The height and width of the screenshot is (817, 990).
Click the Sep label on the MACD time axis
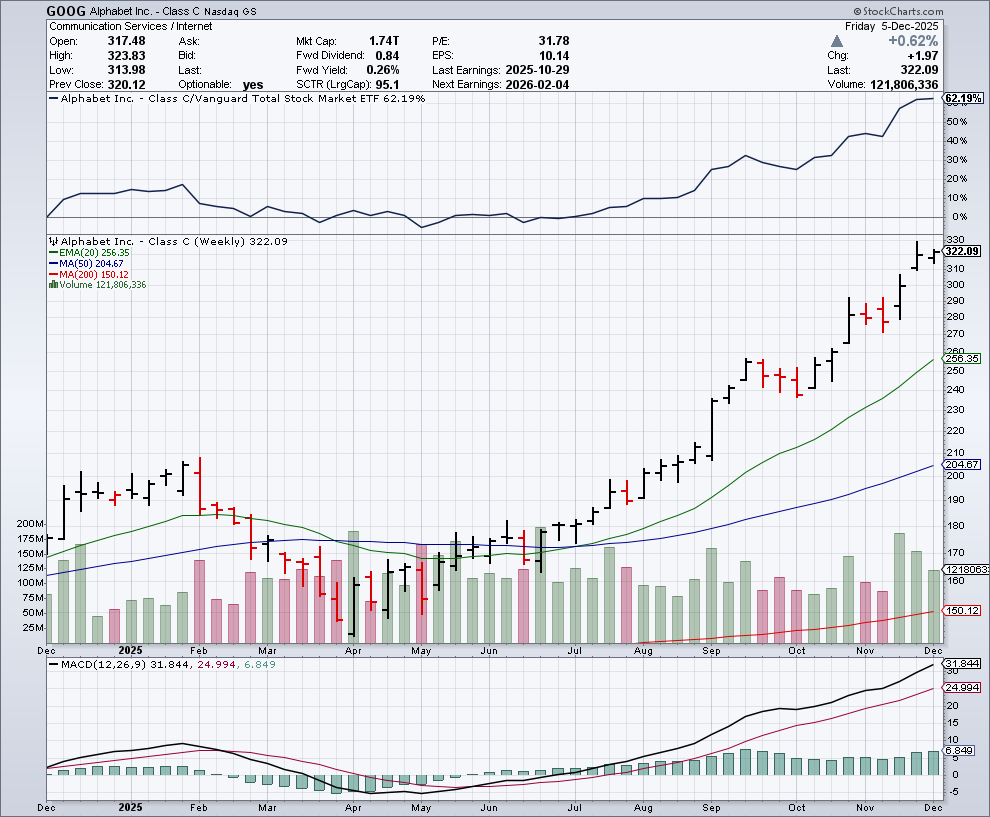(711, 805)
